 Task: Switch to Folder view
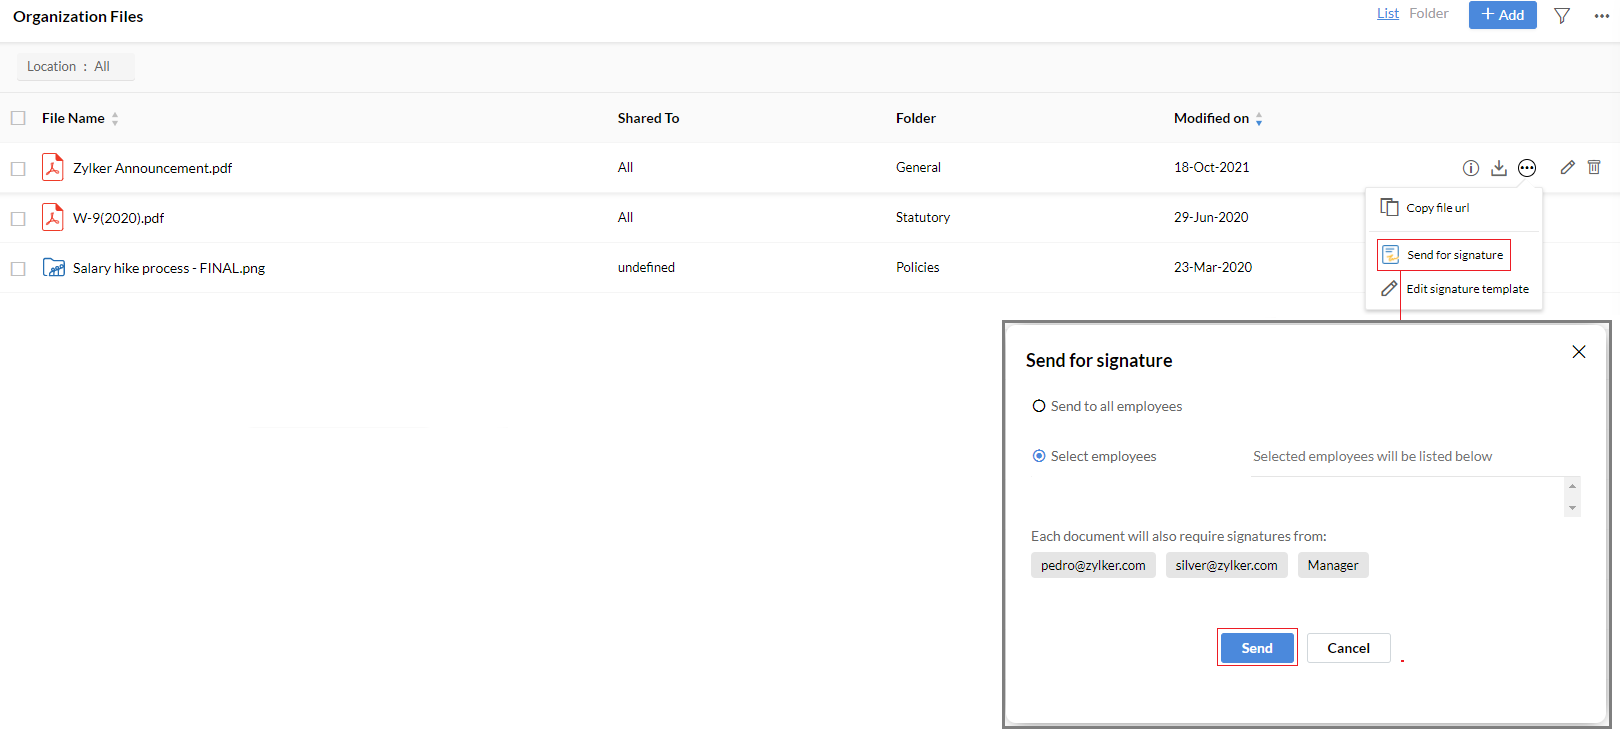[1428, 13]
